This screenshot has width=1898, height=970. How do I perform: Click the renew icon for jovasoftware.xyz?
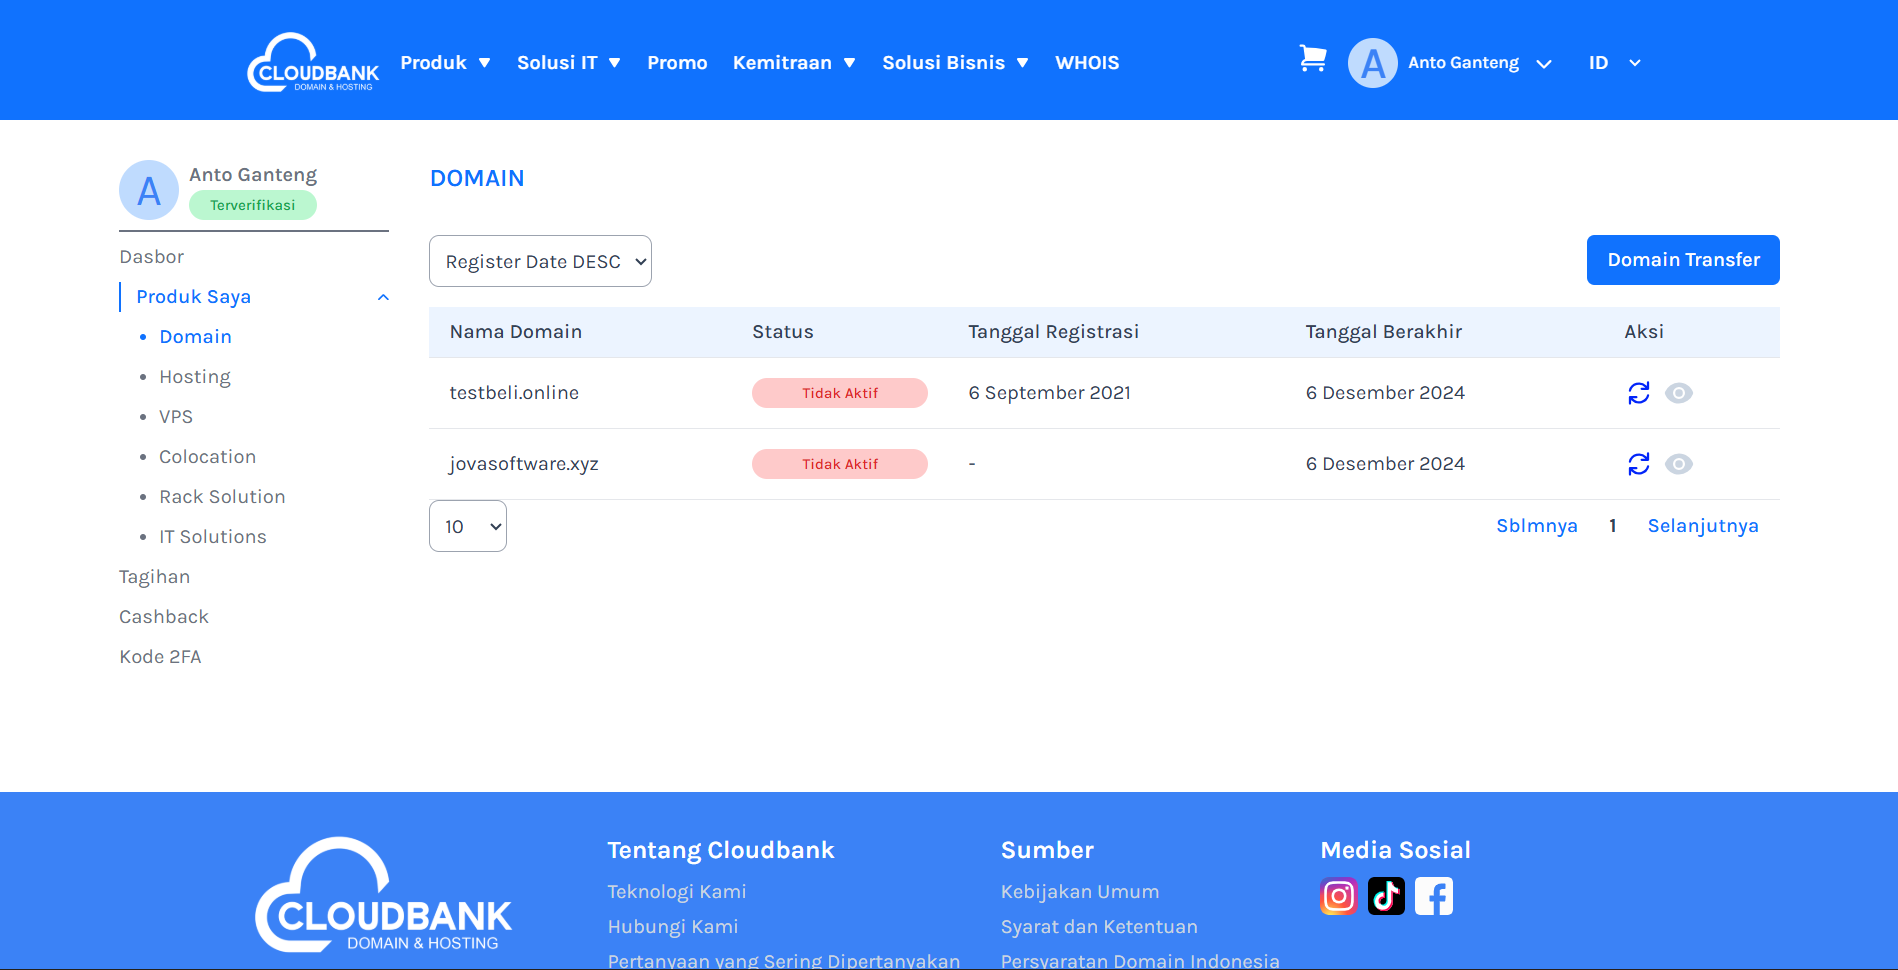tap(1638, 464)
